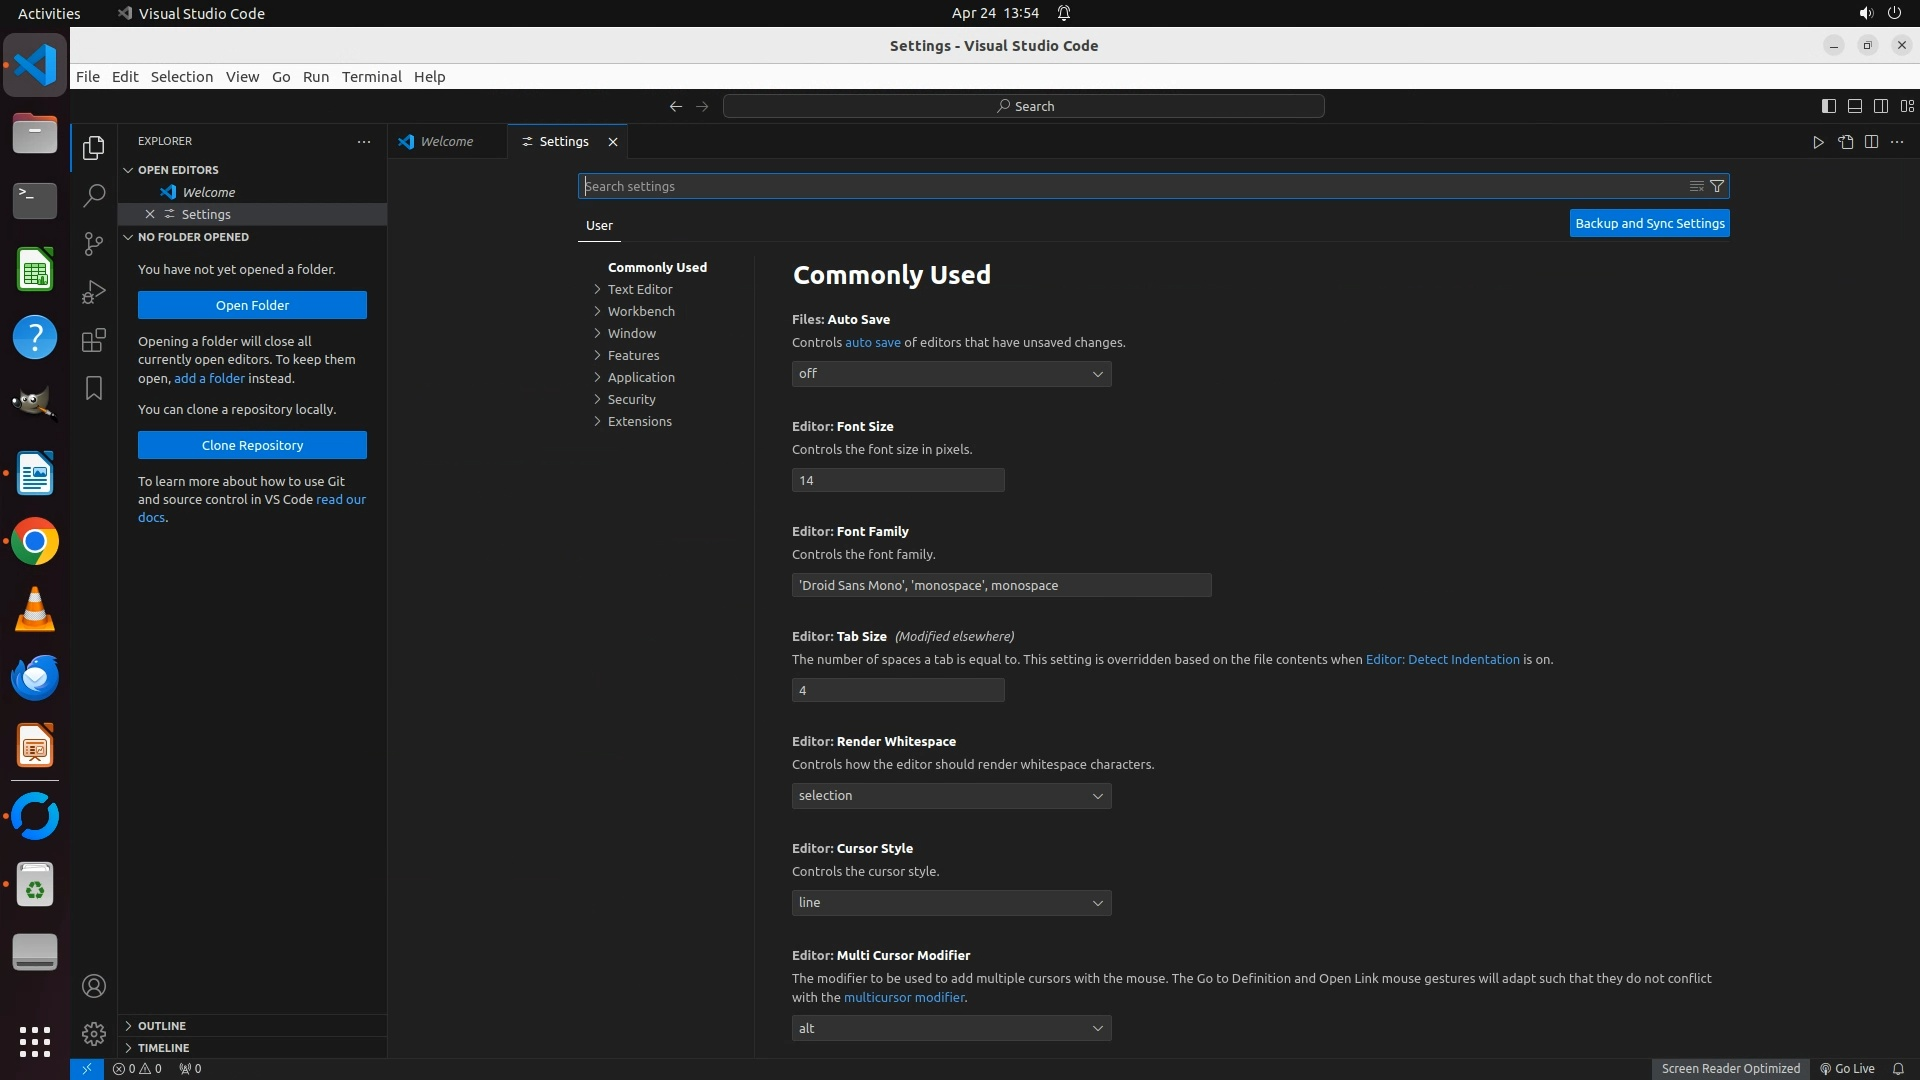Switch to the Welcome tab
The width and height of the screenshot is (1920, 1080).
point(446,142)
